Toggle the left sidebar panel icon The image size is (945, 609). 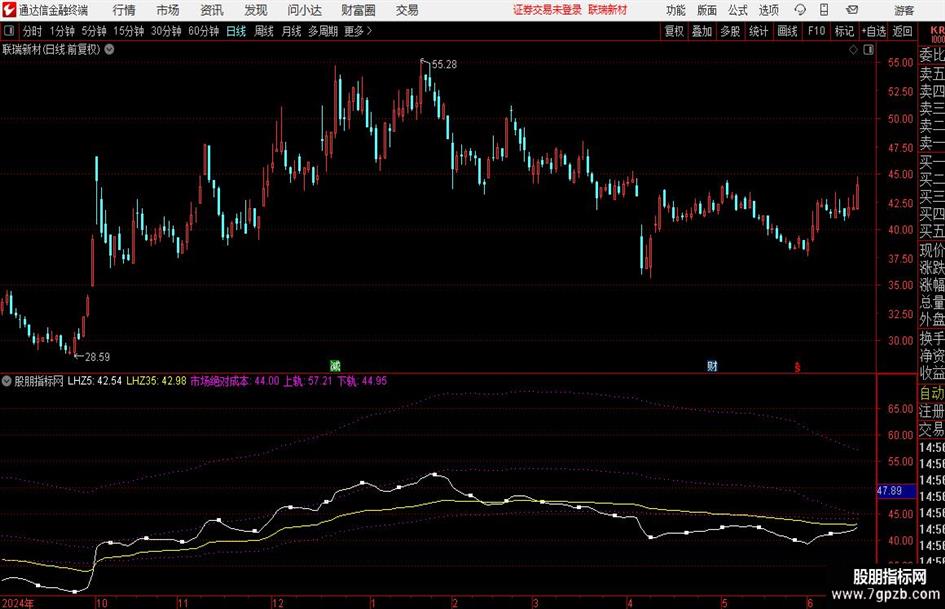point(9,31)
